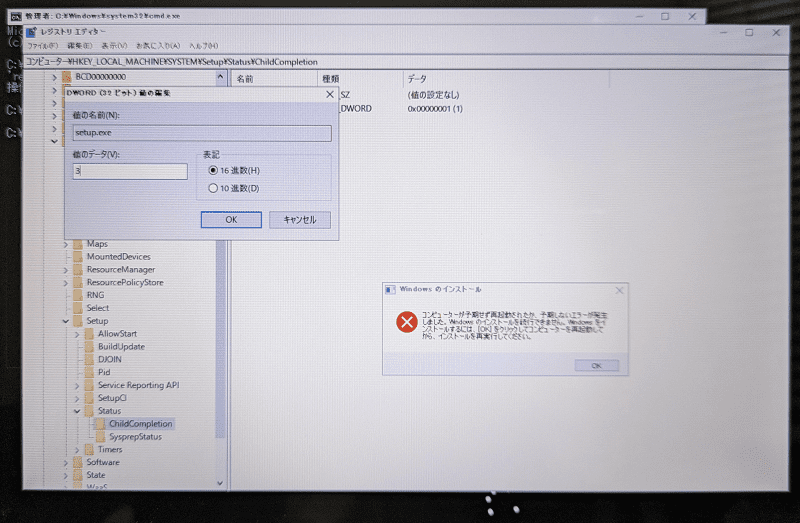Expand the Service Reporting API key
The image size is (800, 523).
77,386
